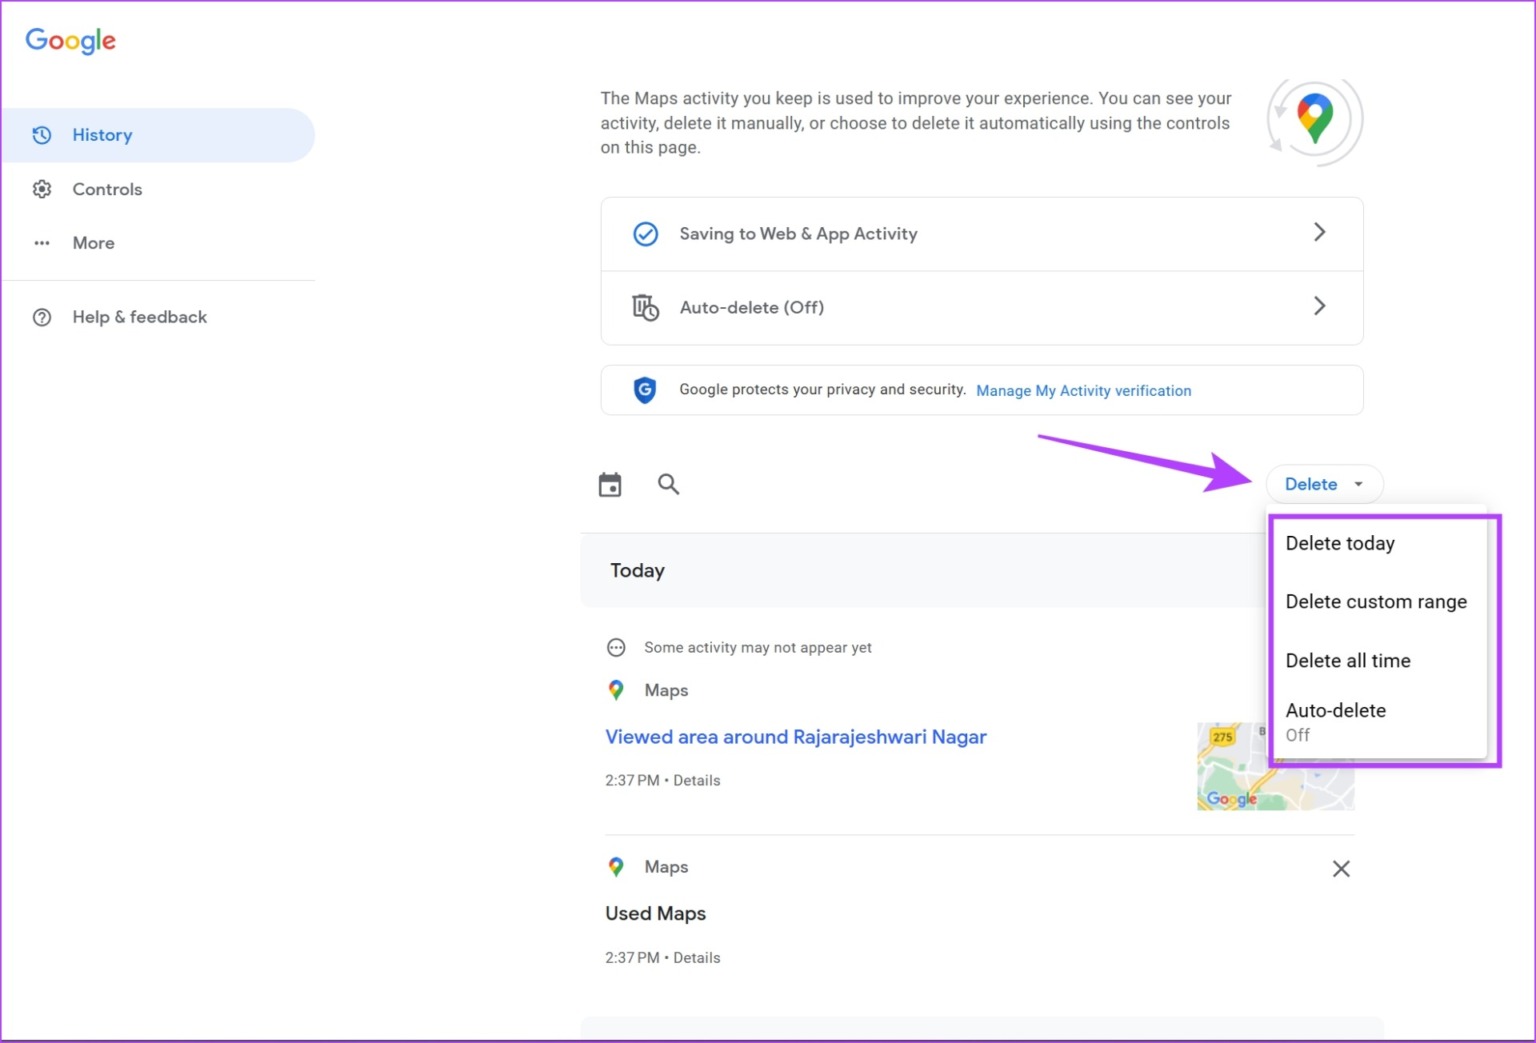Open Manage My Activity verification link
The width and height of the screenshot is (1536, 1043).
(x=1083, y=390)
